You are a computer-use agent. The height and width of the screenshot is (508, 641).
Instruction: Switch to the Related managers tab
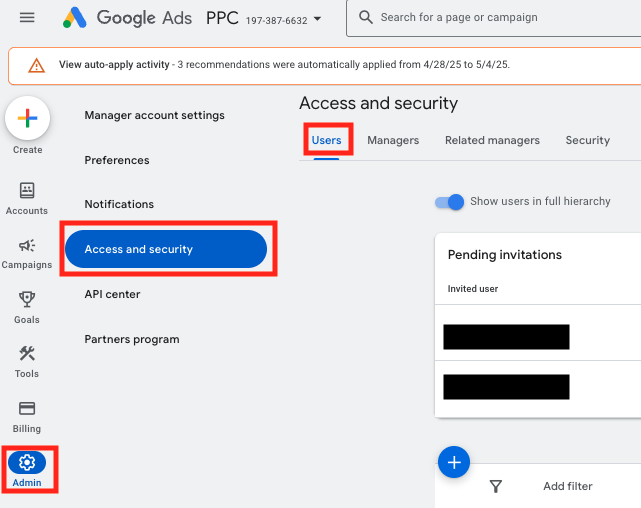(492, 140)
